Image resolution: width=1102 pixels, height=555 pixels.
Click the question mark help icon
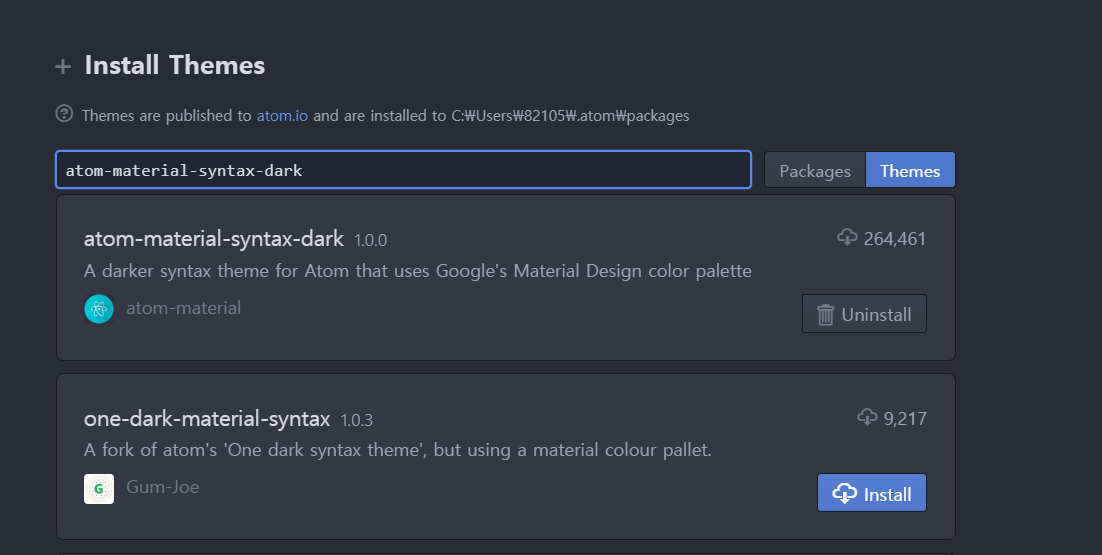tap(64, 113)
